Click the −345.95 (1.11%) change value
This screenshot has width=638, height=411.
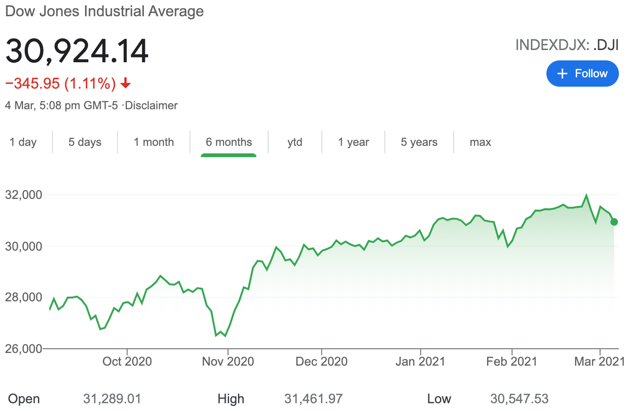click(61, 83)
